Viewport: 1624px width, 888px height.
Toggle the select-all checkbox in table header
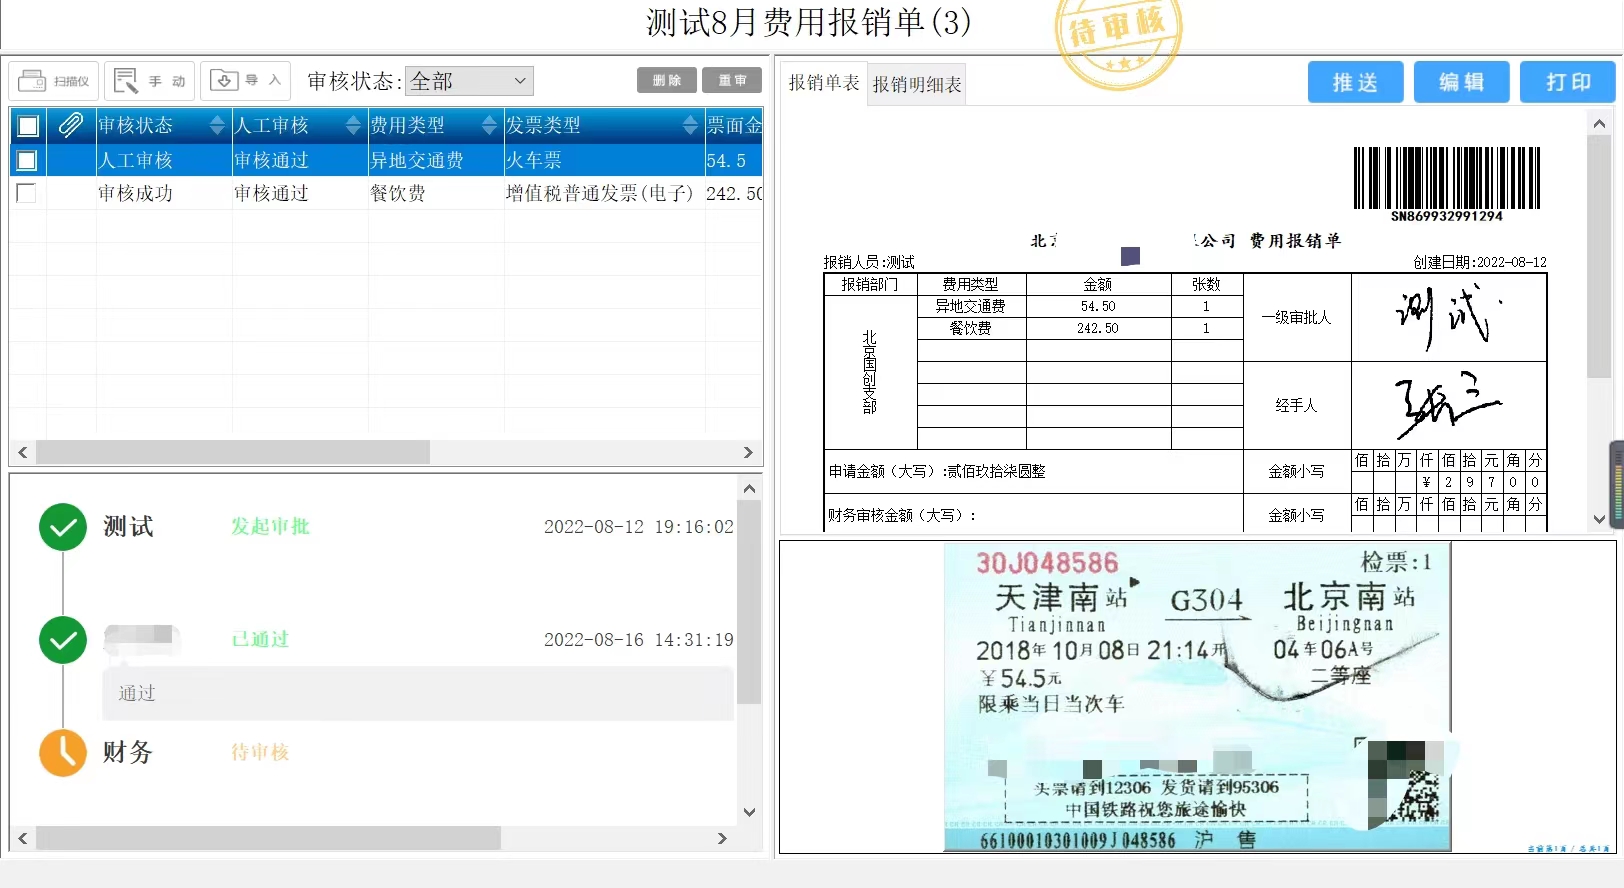click(x=28, y=126)
